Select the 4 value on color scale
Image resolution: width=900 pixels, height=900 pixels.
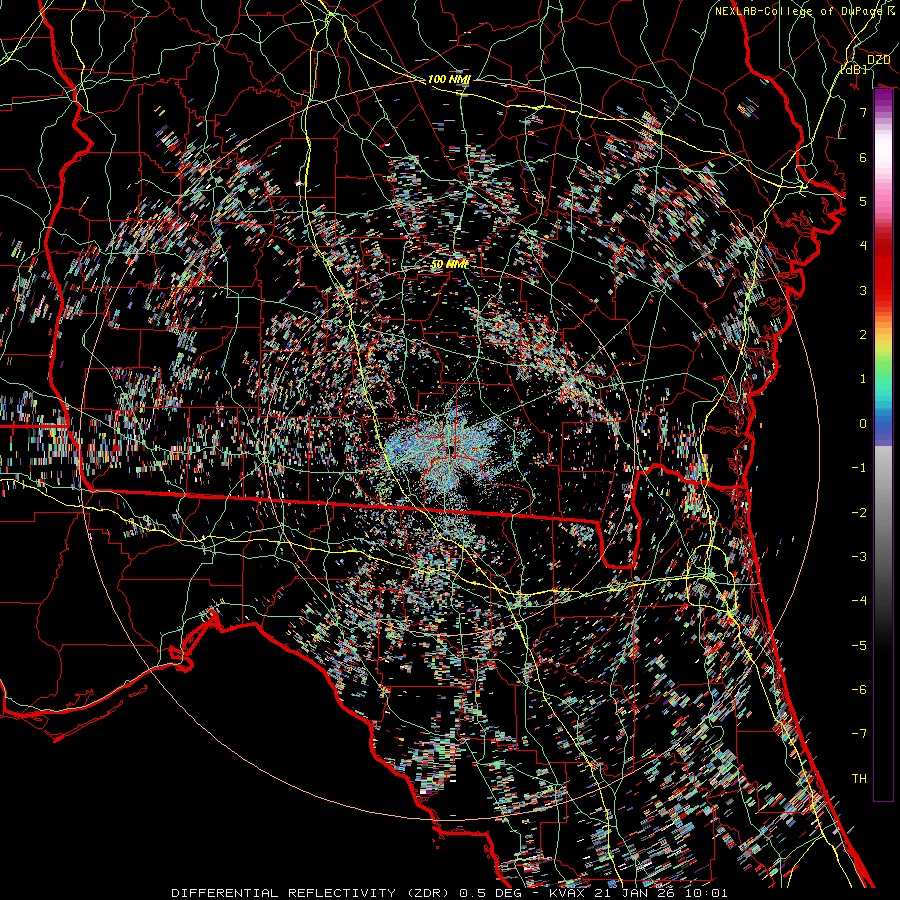[863, 245]
